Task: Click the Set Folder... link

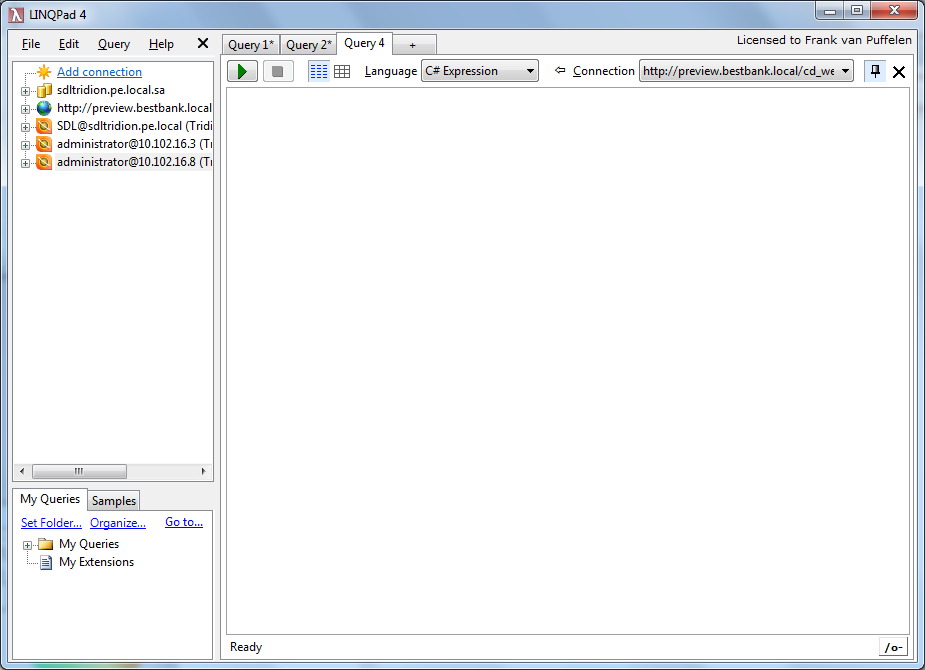Action: point(51,522)
